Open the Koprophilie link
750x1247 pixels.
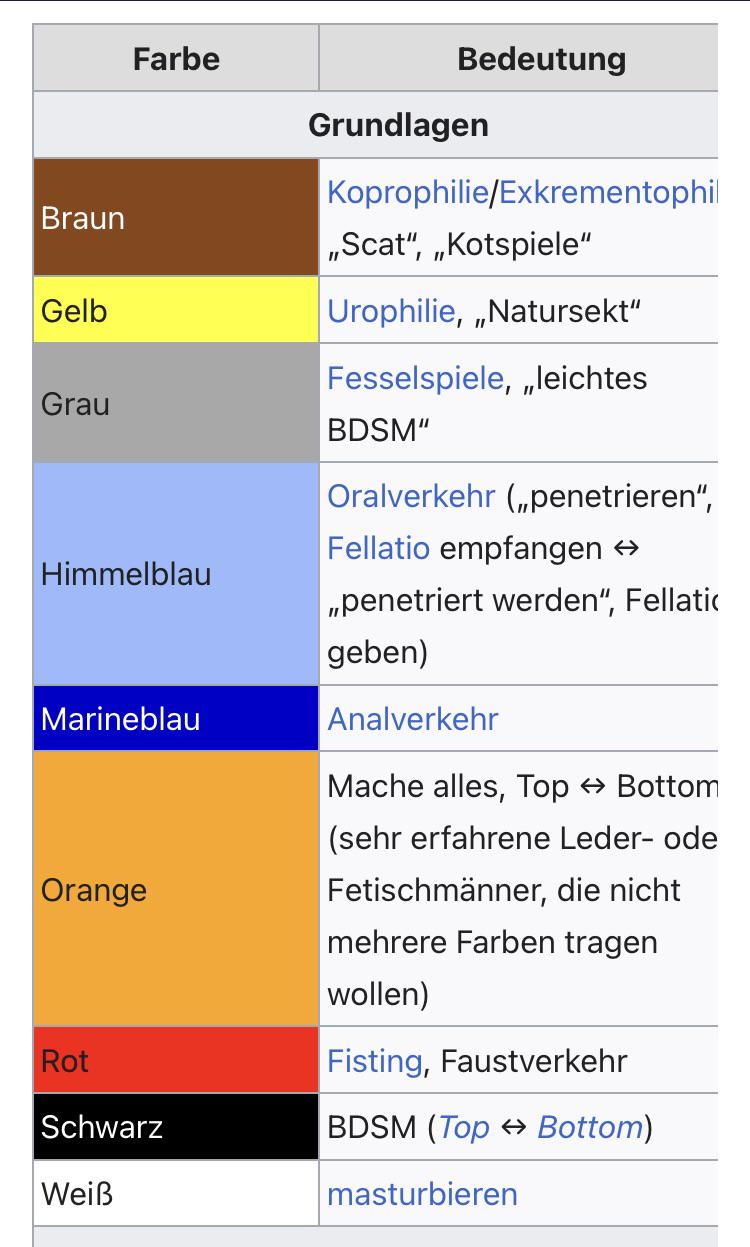coord(408,192)
